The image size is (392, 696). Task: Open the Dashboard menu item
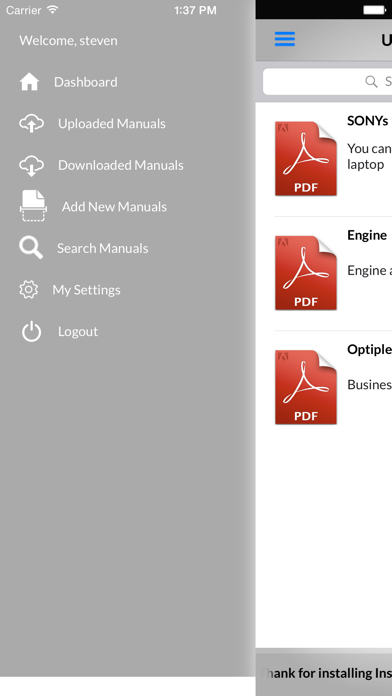[86, 82]
